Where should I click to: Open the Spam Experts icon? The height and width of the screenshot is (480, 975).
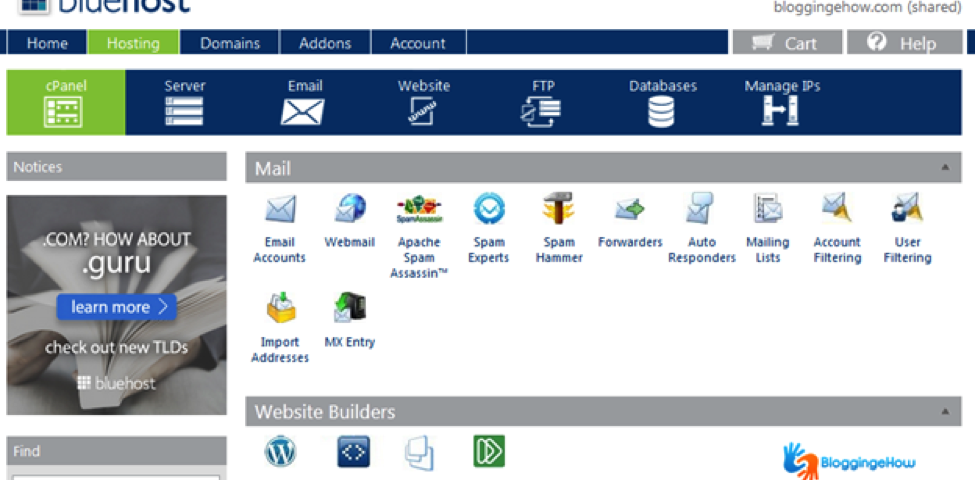click(489, 209)
